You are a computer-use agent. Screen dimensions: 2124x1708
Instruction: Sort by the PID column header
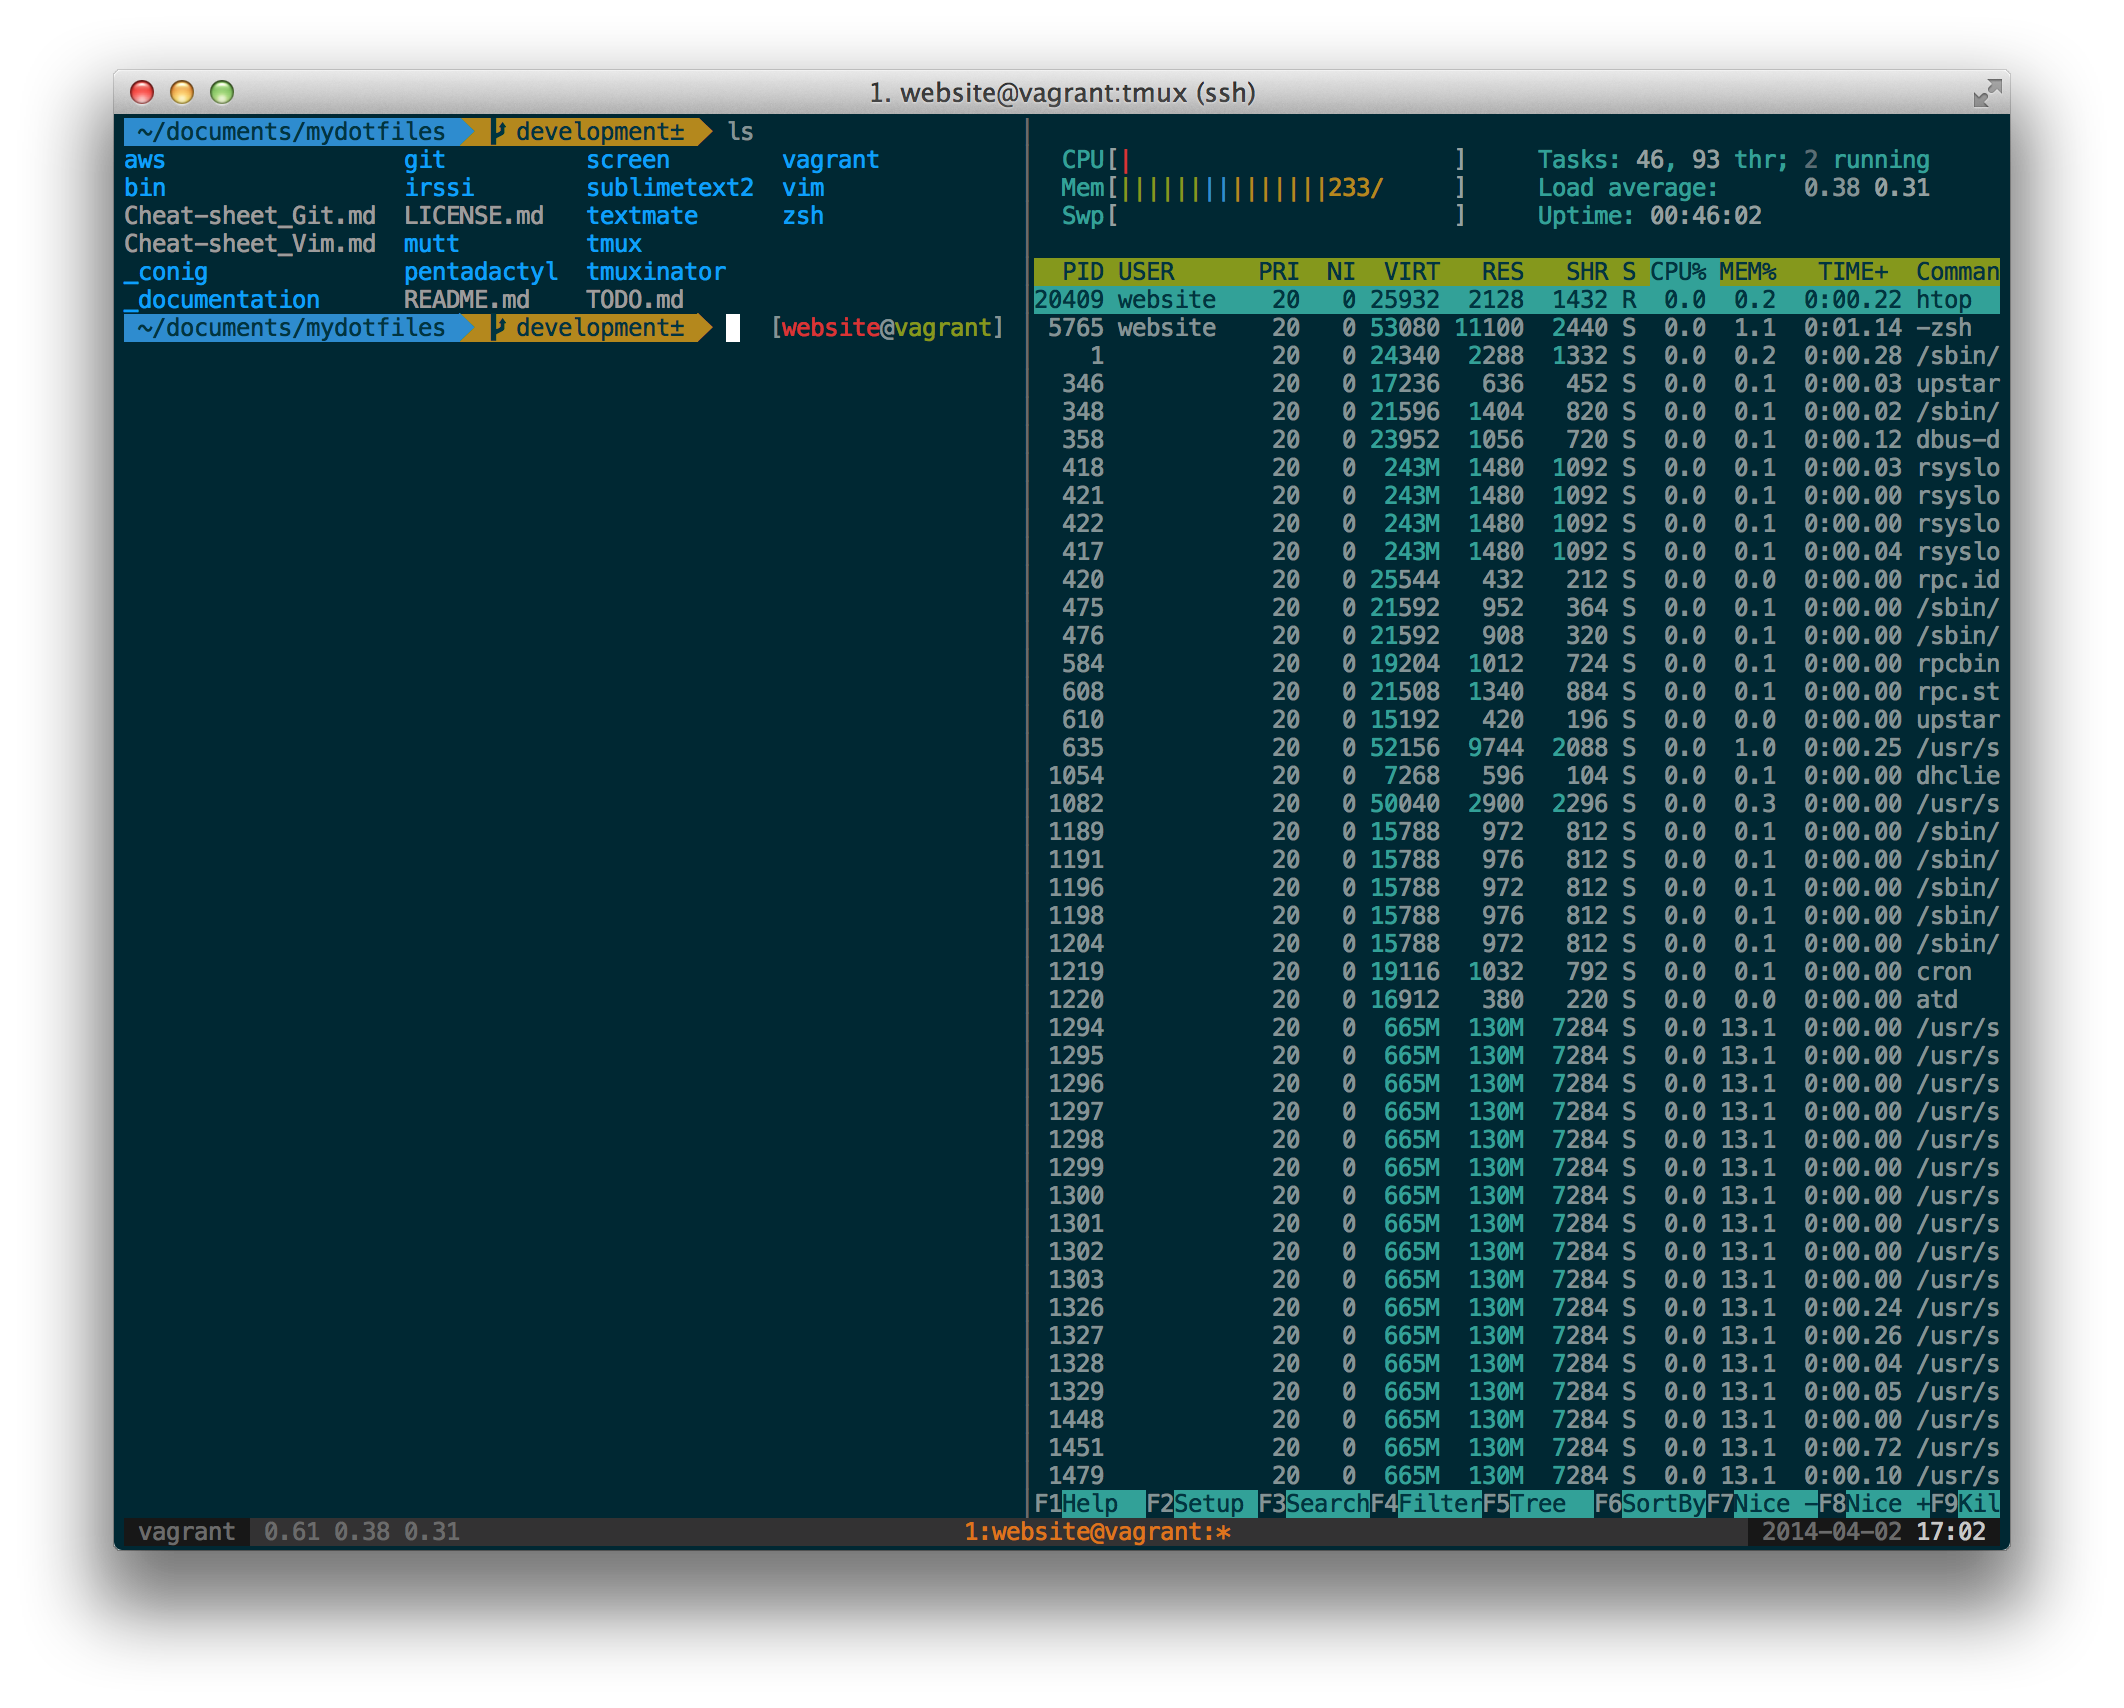[1082, 271]
